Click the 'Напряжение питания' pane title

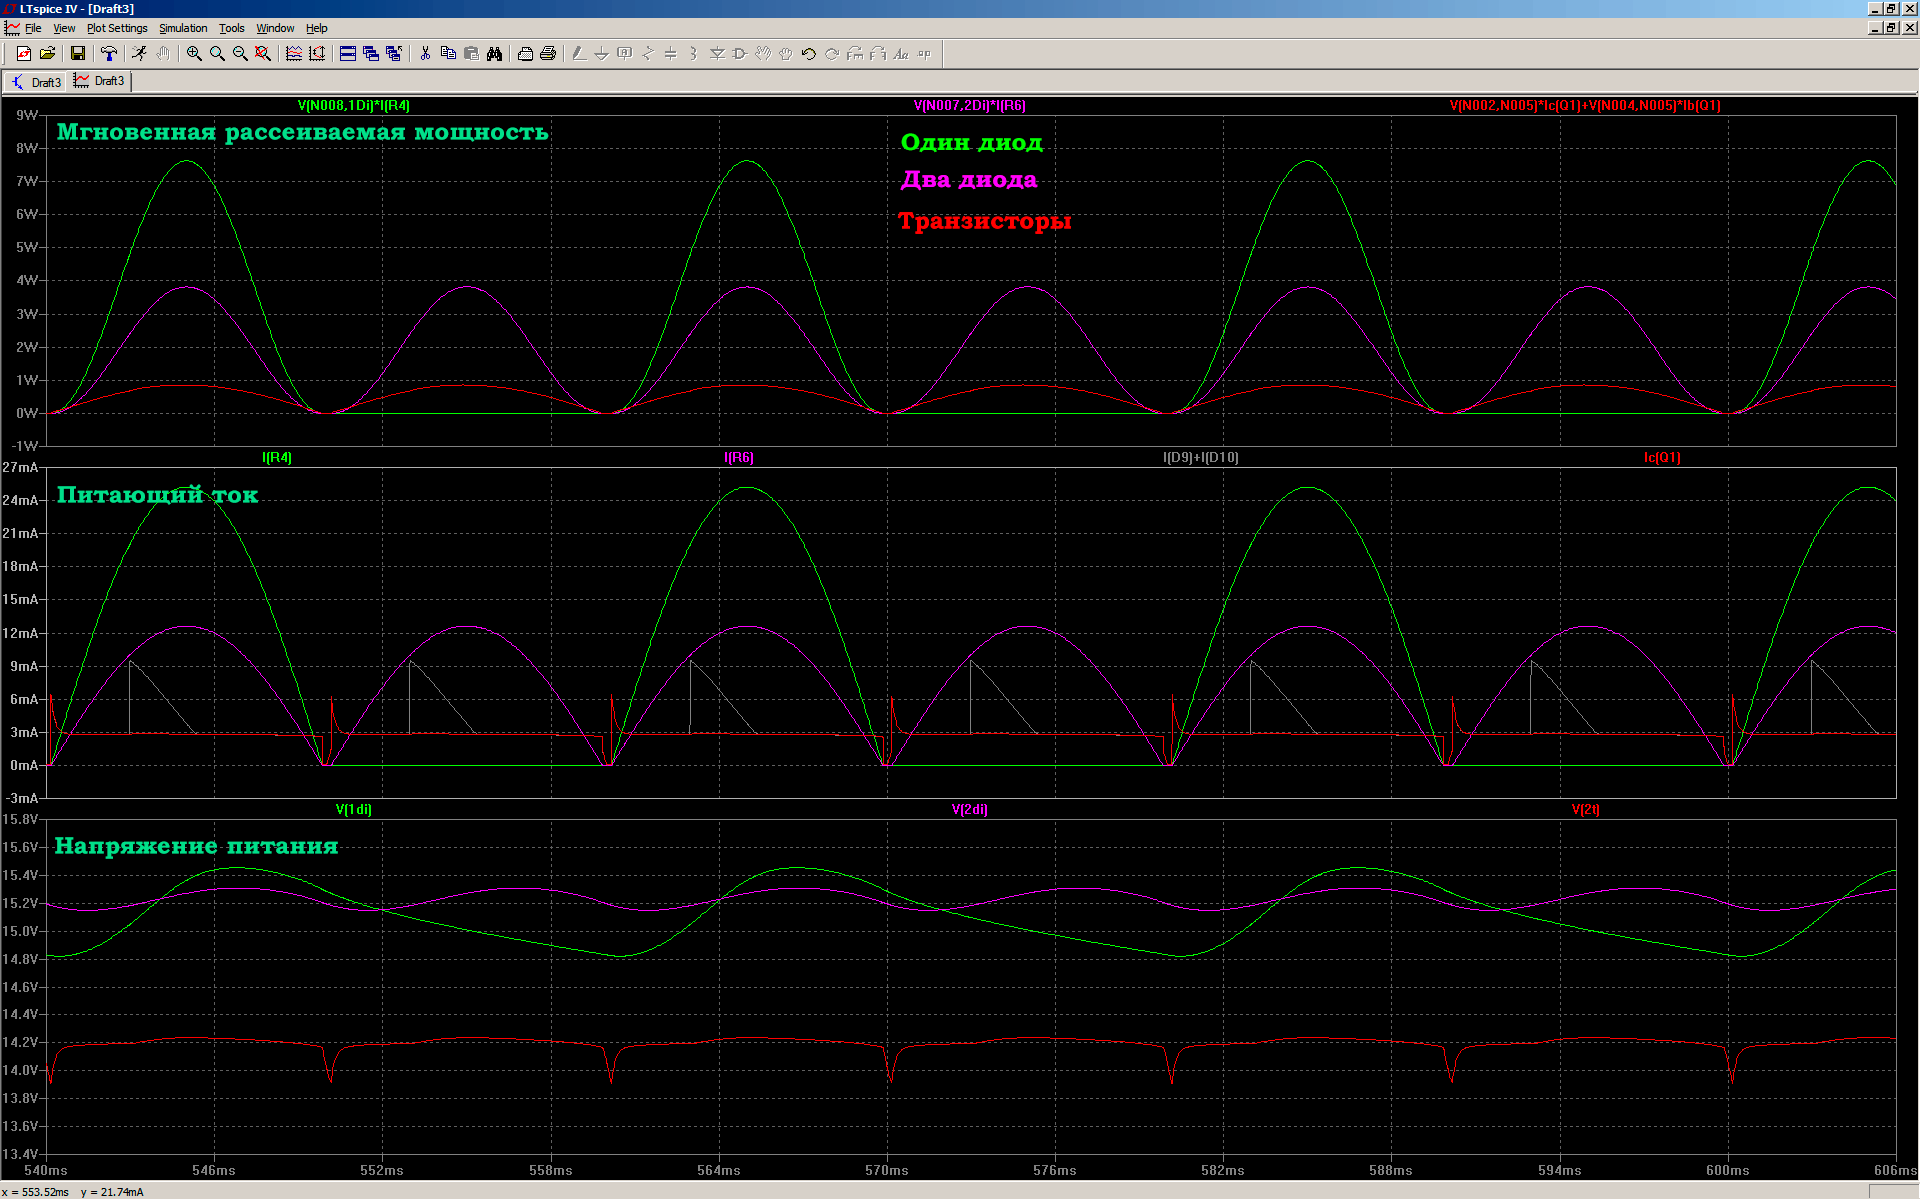click(196, 846)
